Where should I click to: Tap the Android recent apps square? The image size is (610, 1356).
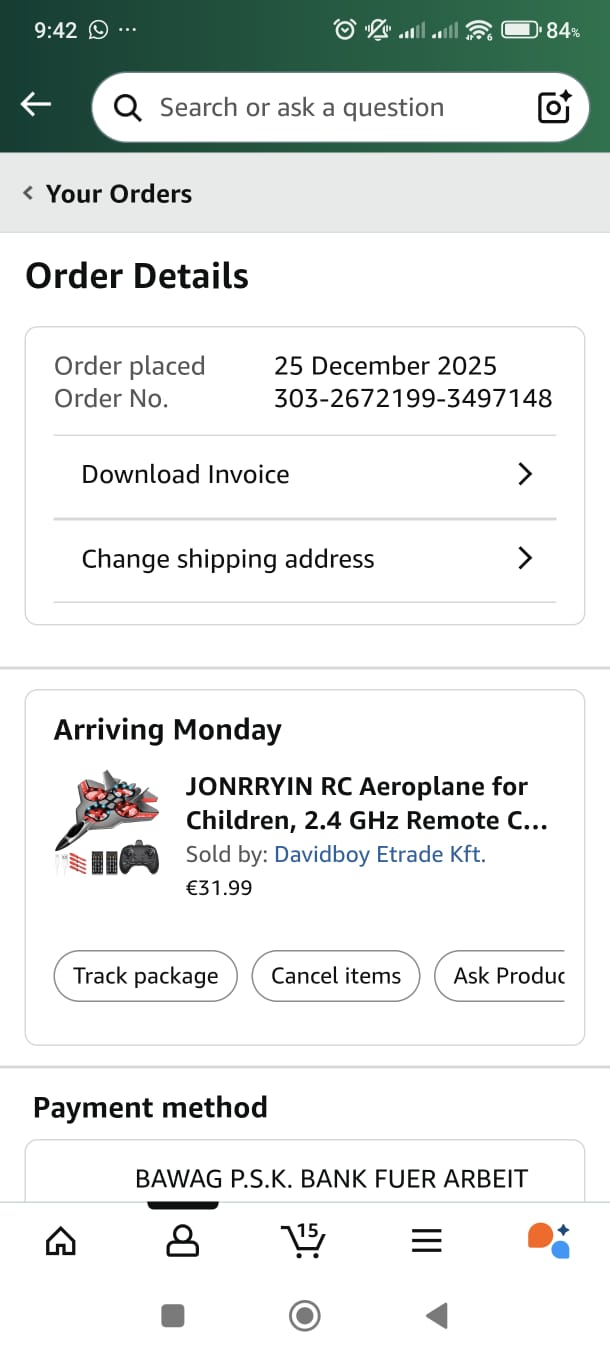tap(173, 1316)
